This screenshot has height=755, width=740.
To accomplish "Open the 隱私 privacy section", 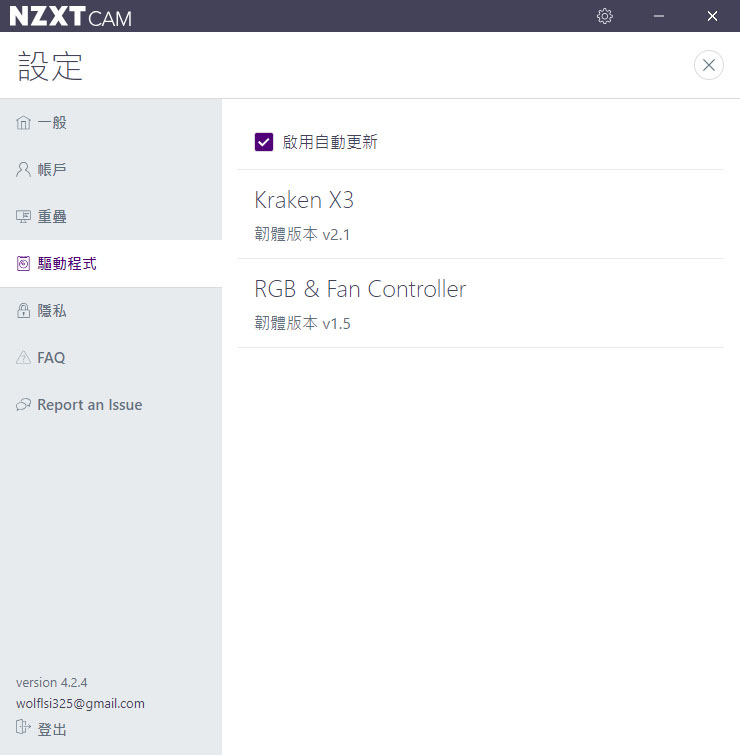I will (x=111, y=311).
